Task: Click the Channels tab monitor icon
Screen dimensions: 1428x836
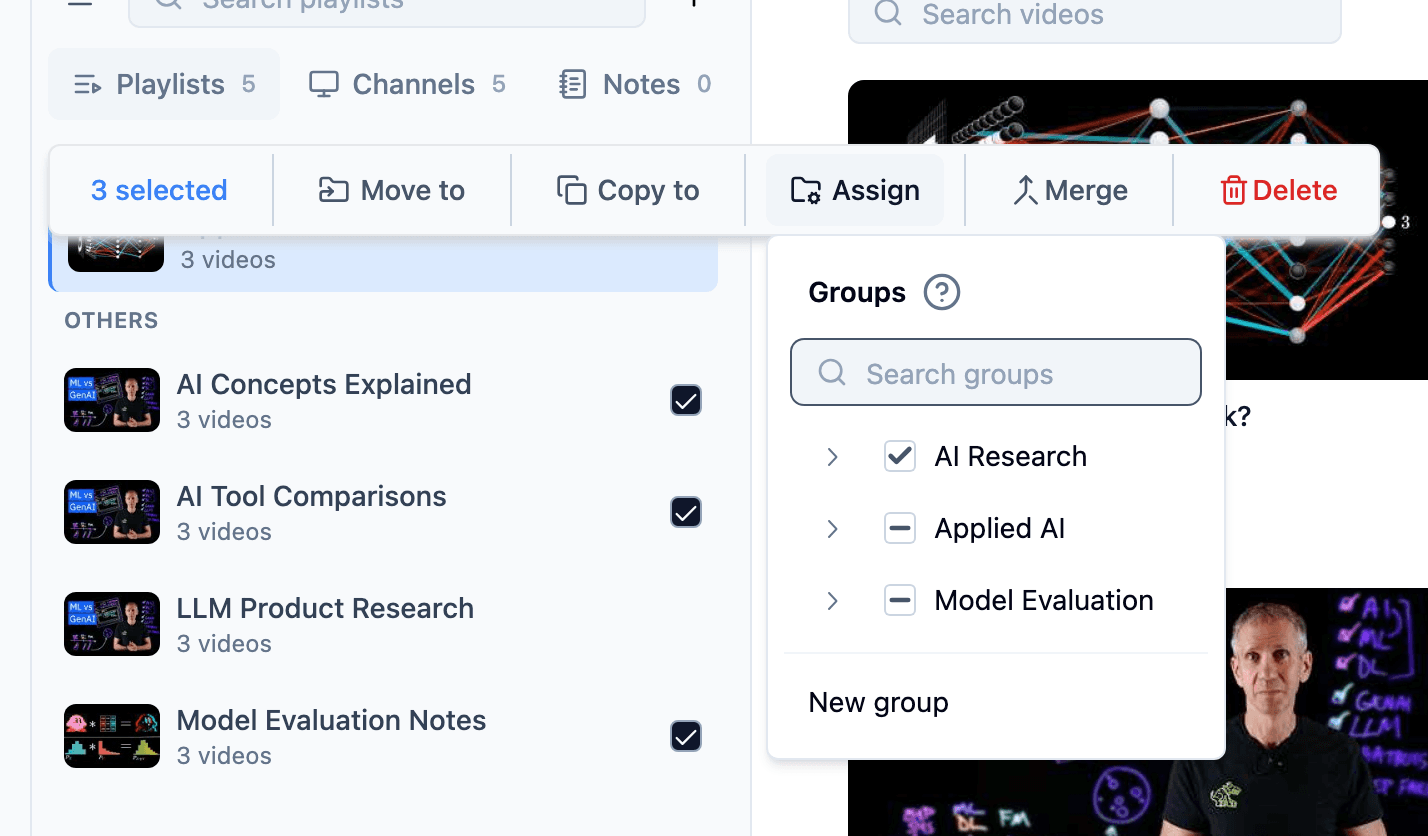Action: coord(323,85)
